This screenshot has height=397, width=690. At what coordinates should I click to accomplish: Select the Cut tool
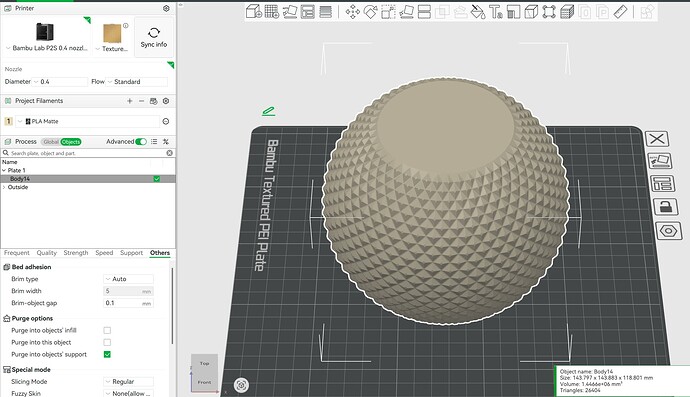(424, 12)
